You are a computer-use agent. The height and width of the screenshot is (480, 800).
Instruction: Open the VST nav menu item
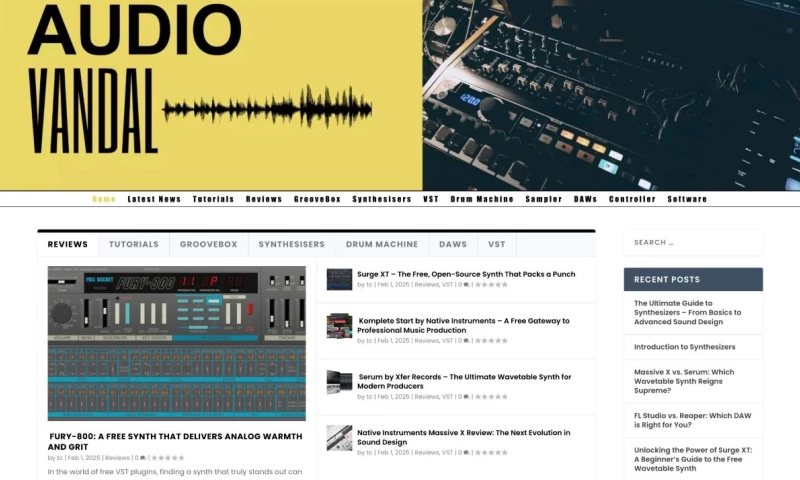point(431,199)
